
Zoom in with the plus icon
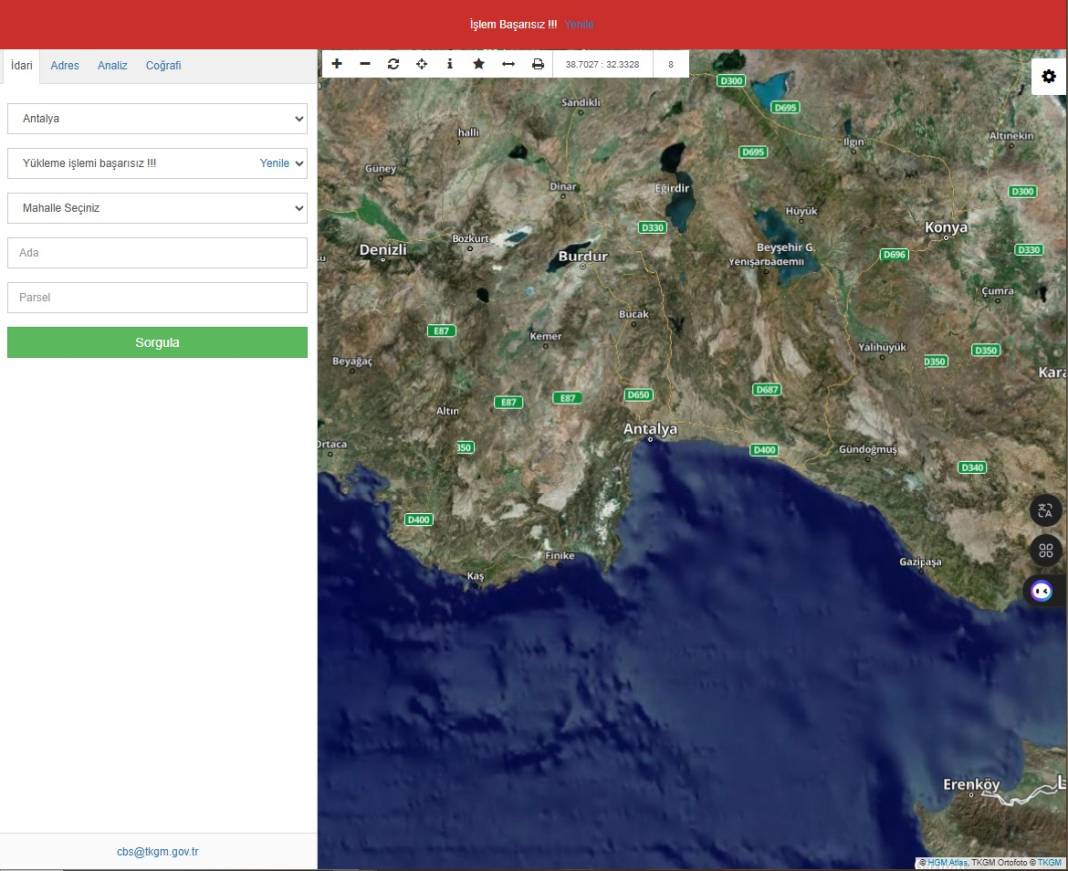click(x=337, y=64)
